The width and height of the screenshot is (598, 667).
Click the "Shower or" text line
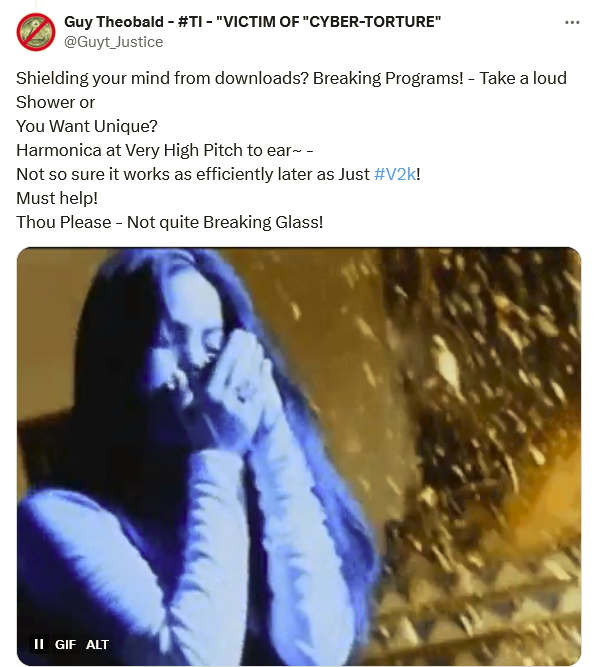point(55,102)
